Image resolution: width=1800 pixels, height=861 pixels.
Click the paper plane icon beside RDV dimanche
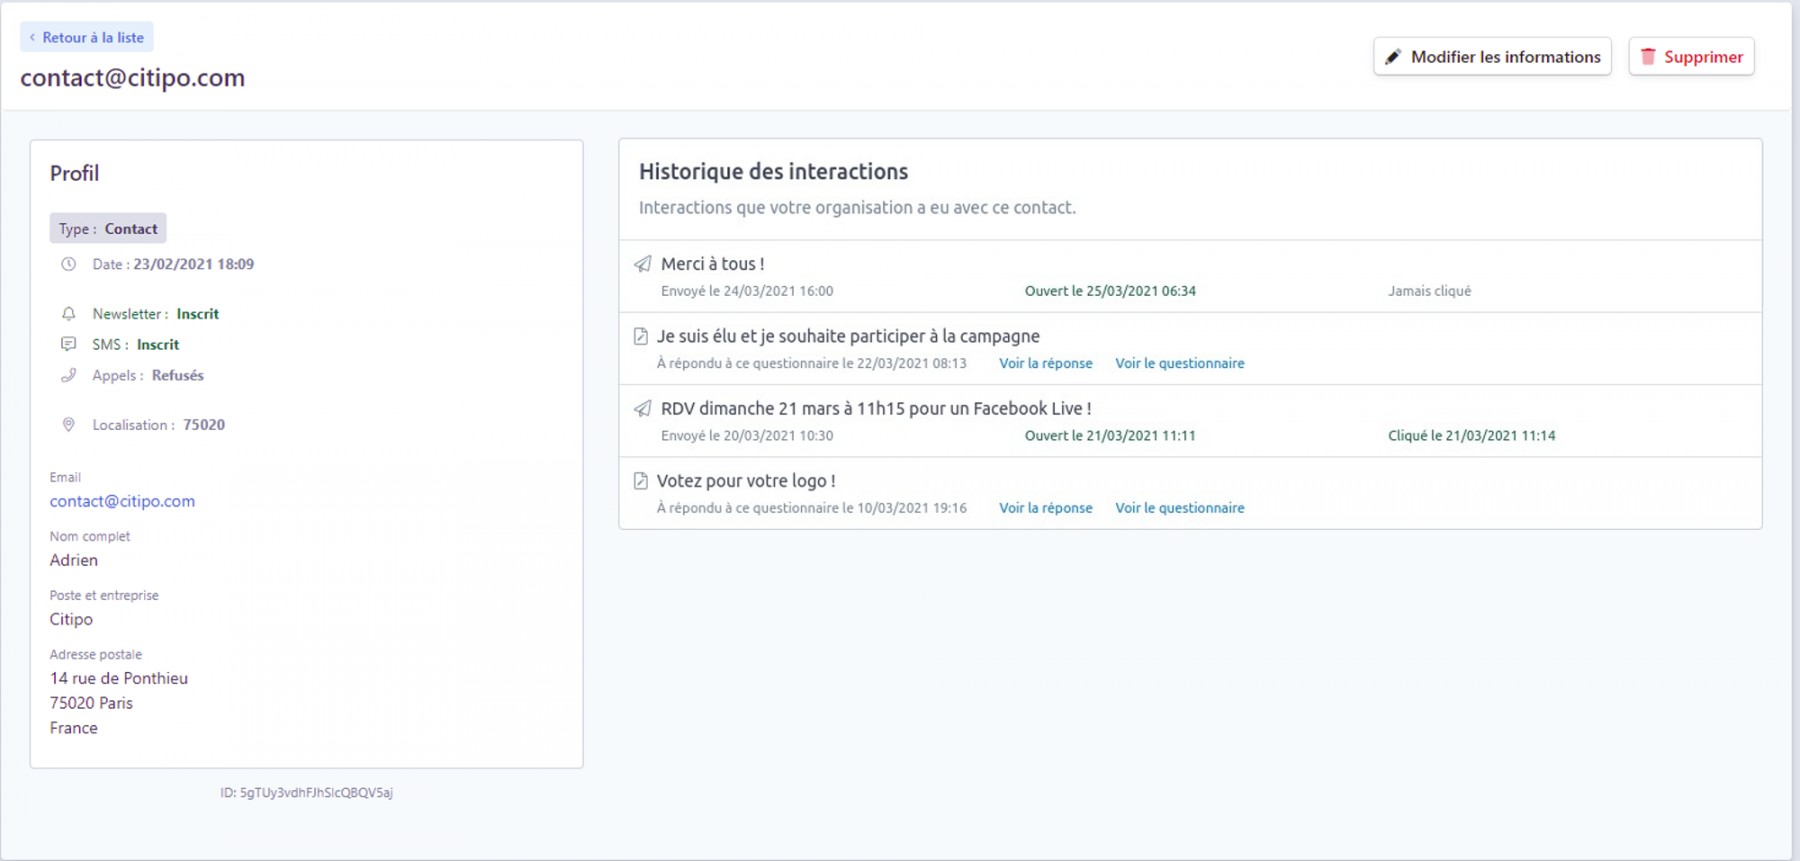(643, 409)
